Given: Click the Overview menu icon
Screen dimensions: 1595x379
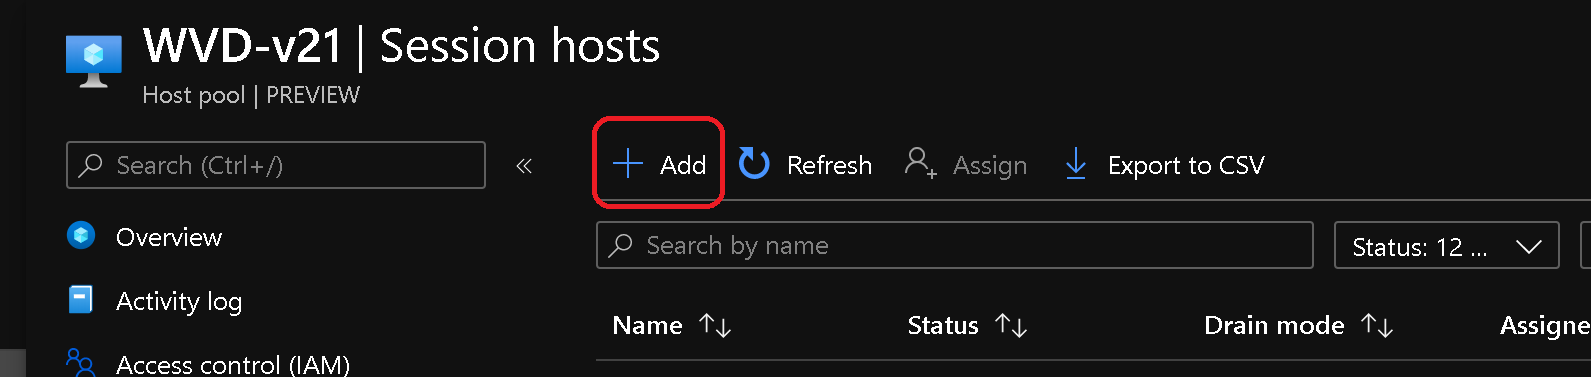Looking at the screenshot, I should [x=81, y=236].
